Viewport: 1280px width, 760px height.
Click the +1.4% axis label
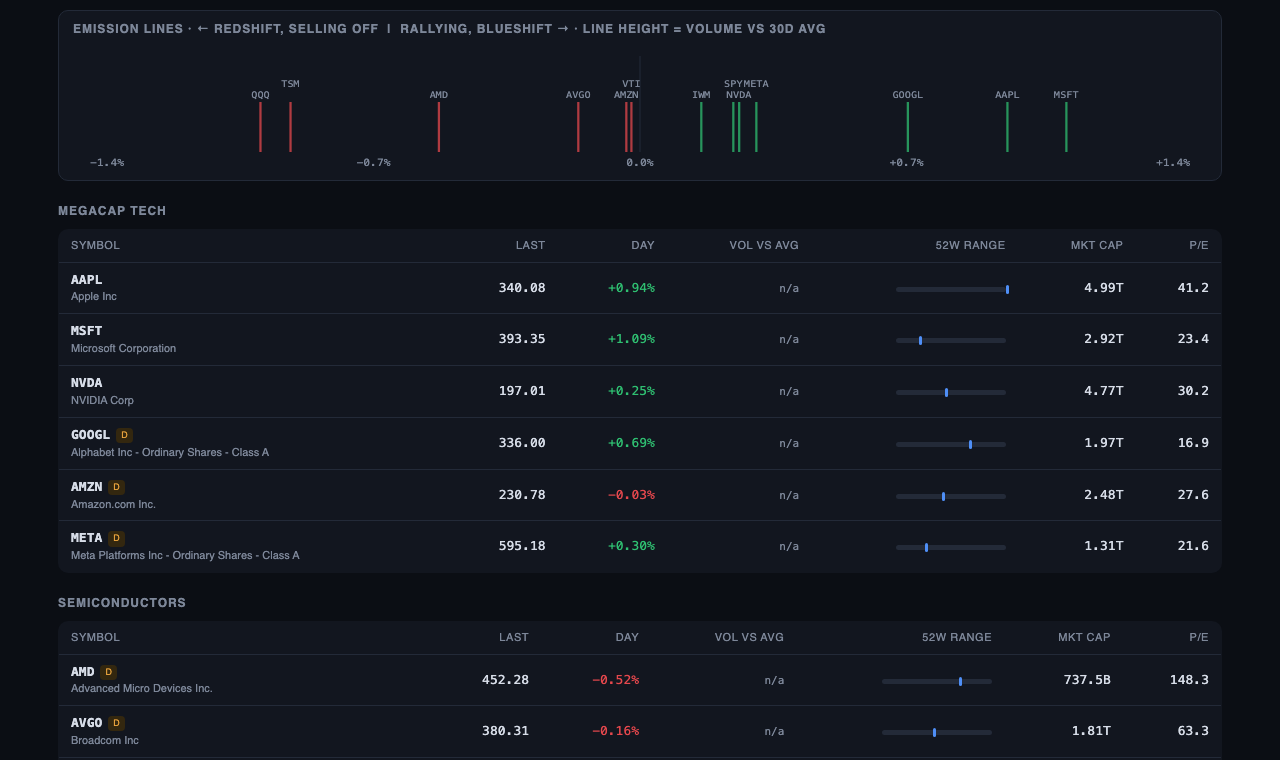pos(1173,163)
